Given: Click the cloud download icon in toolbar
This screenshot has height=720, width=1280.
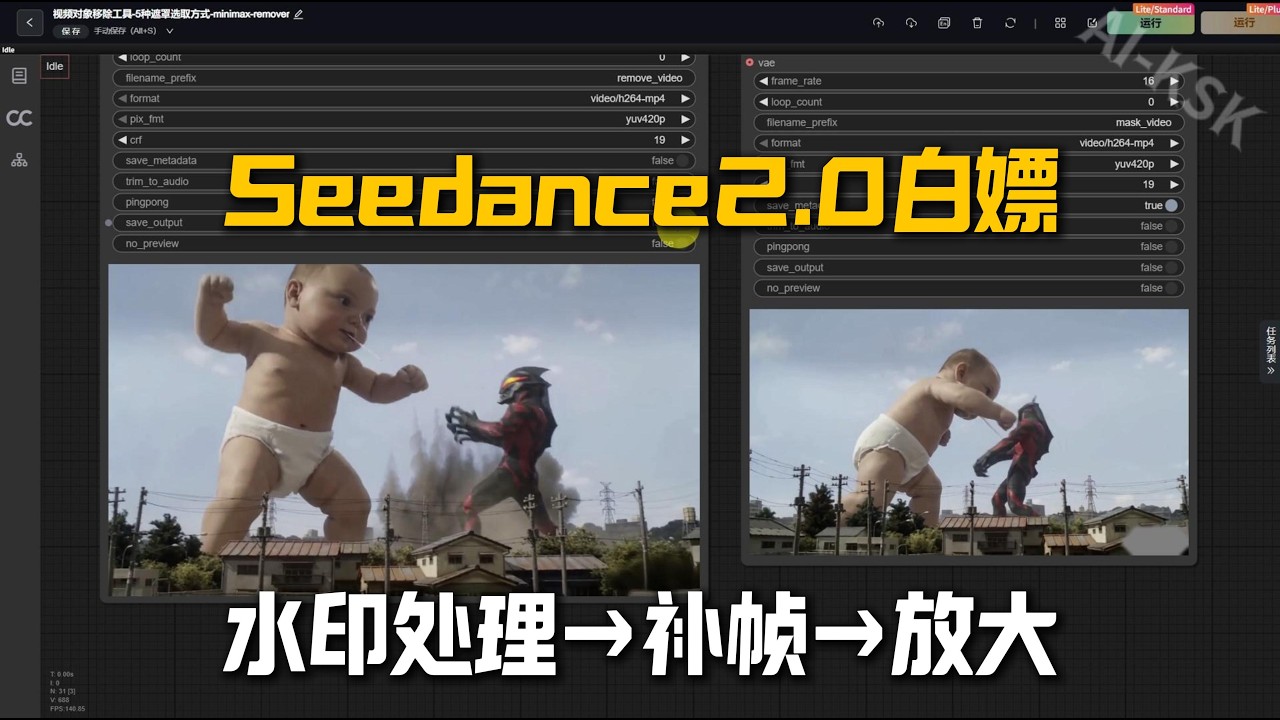Looking at the screenshot, I should tap(911, 23).
